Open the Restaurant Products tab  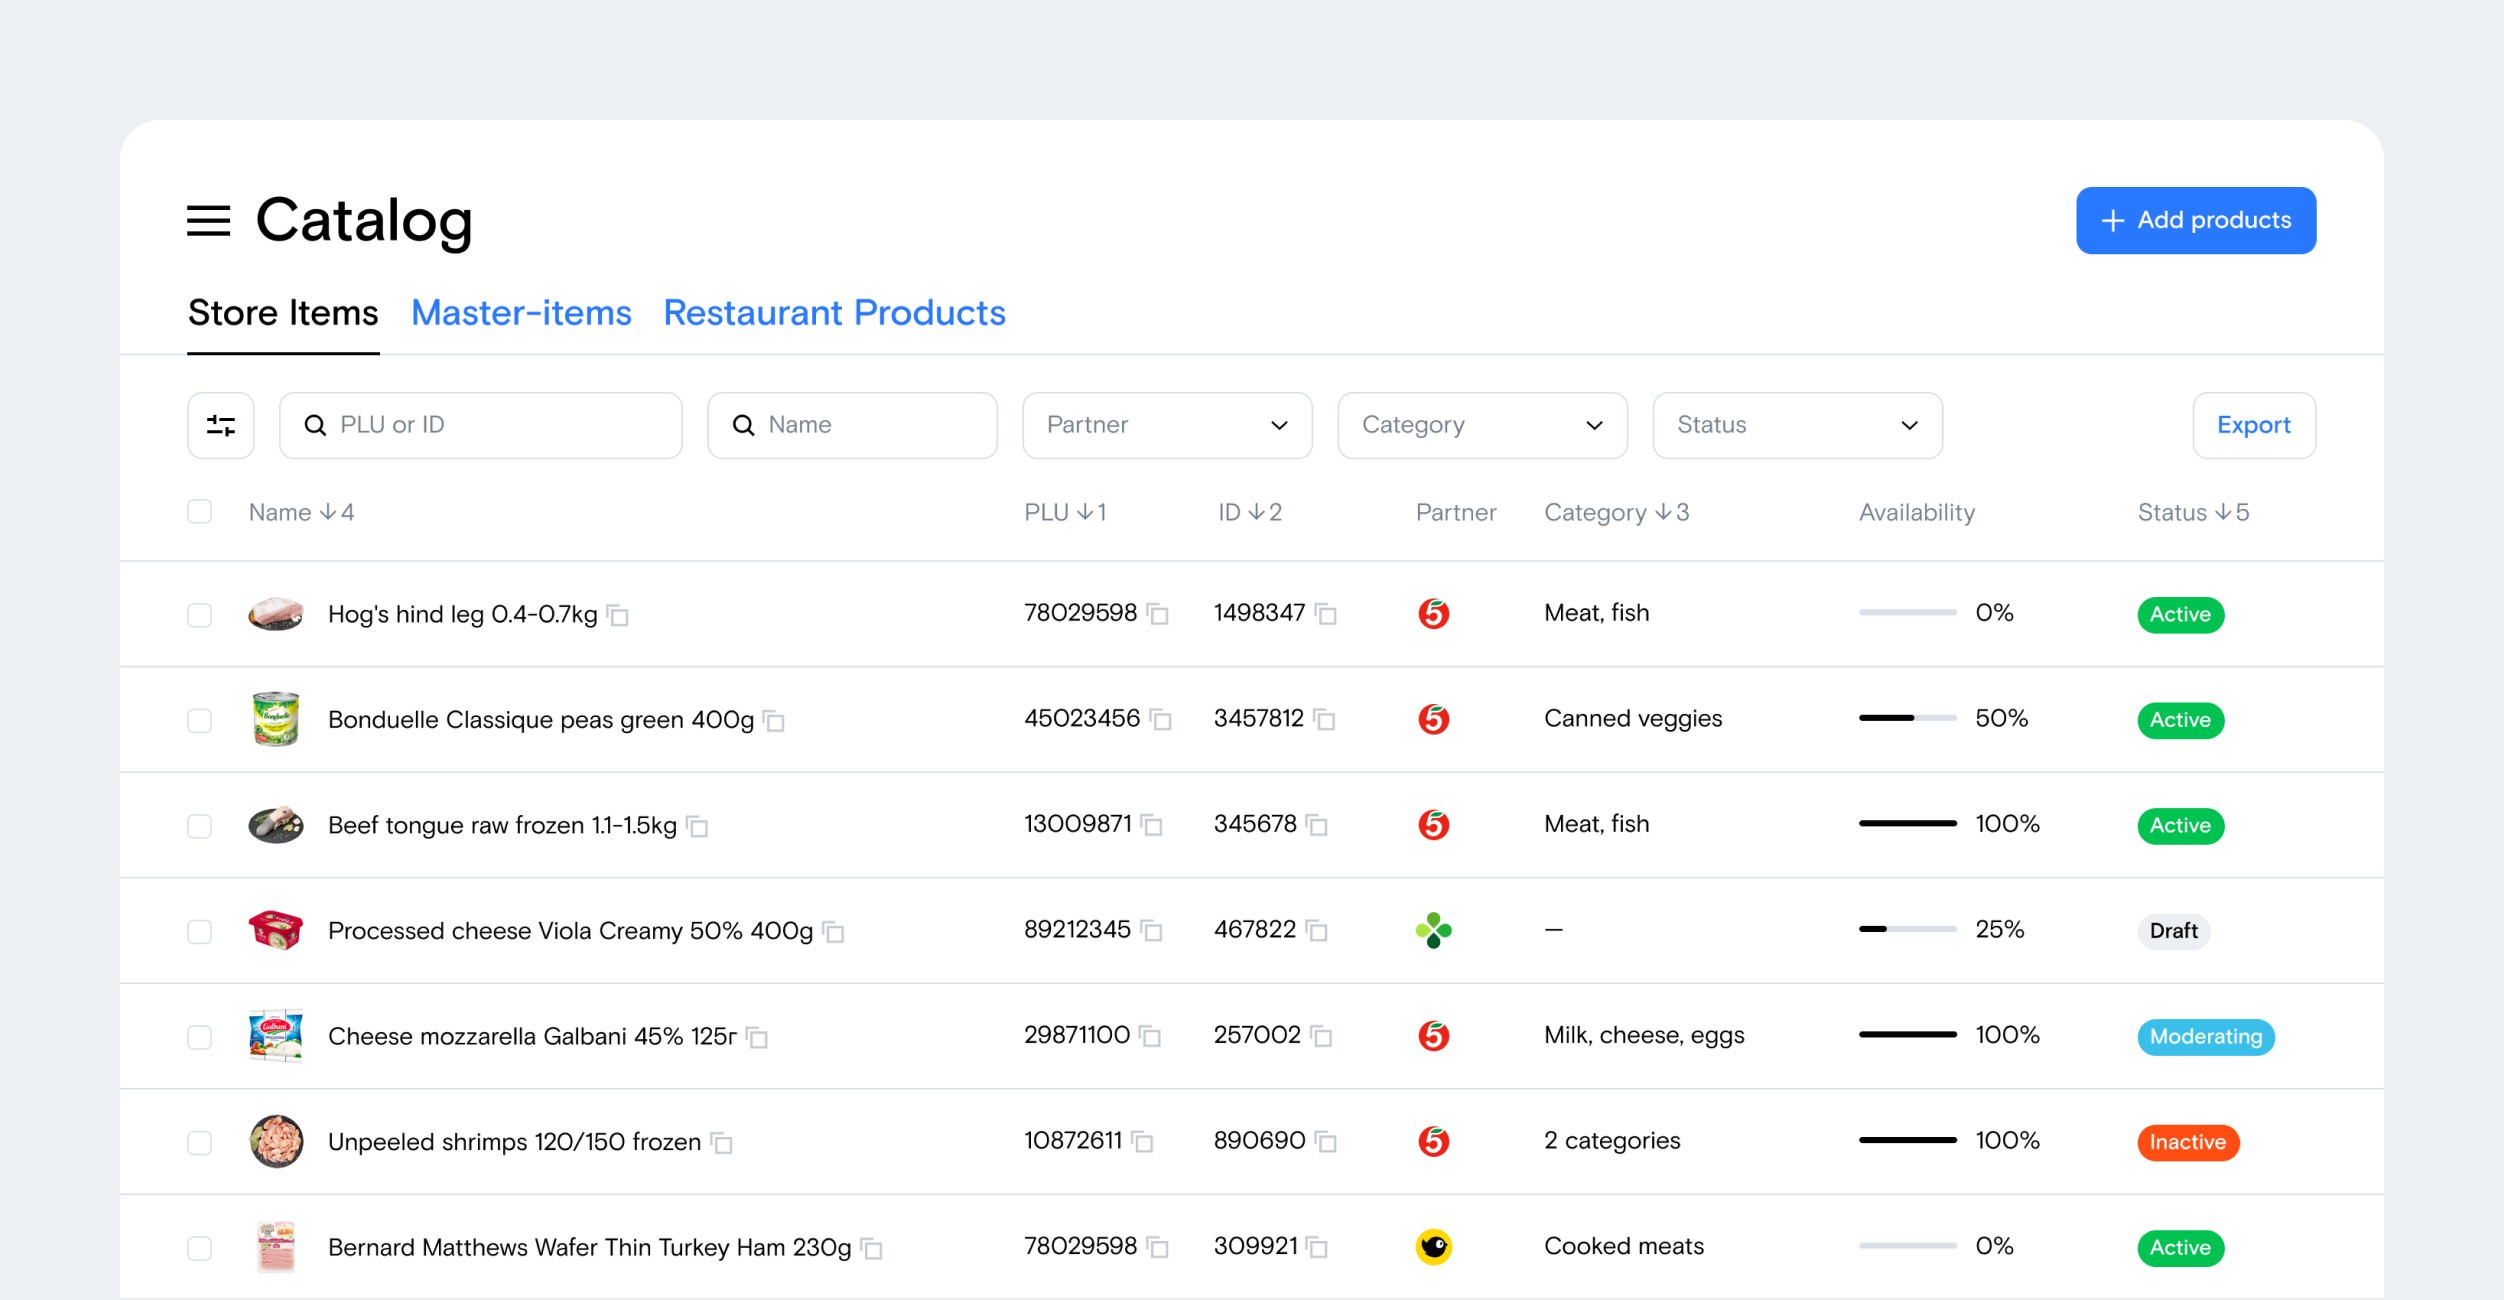pyautogui.click(x=834, y=313)
